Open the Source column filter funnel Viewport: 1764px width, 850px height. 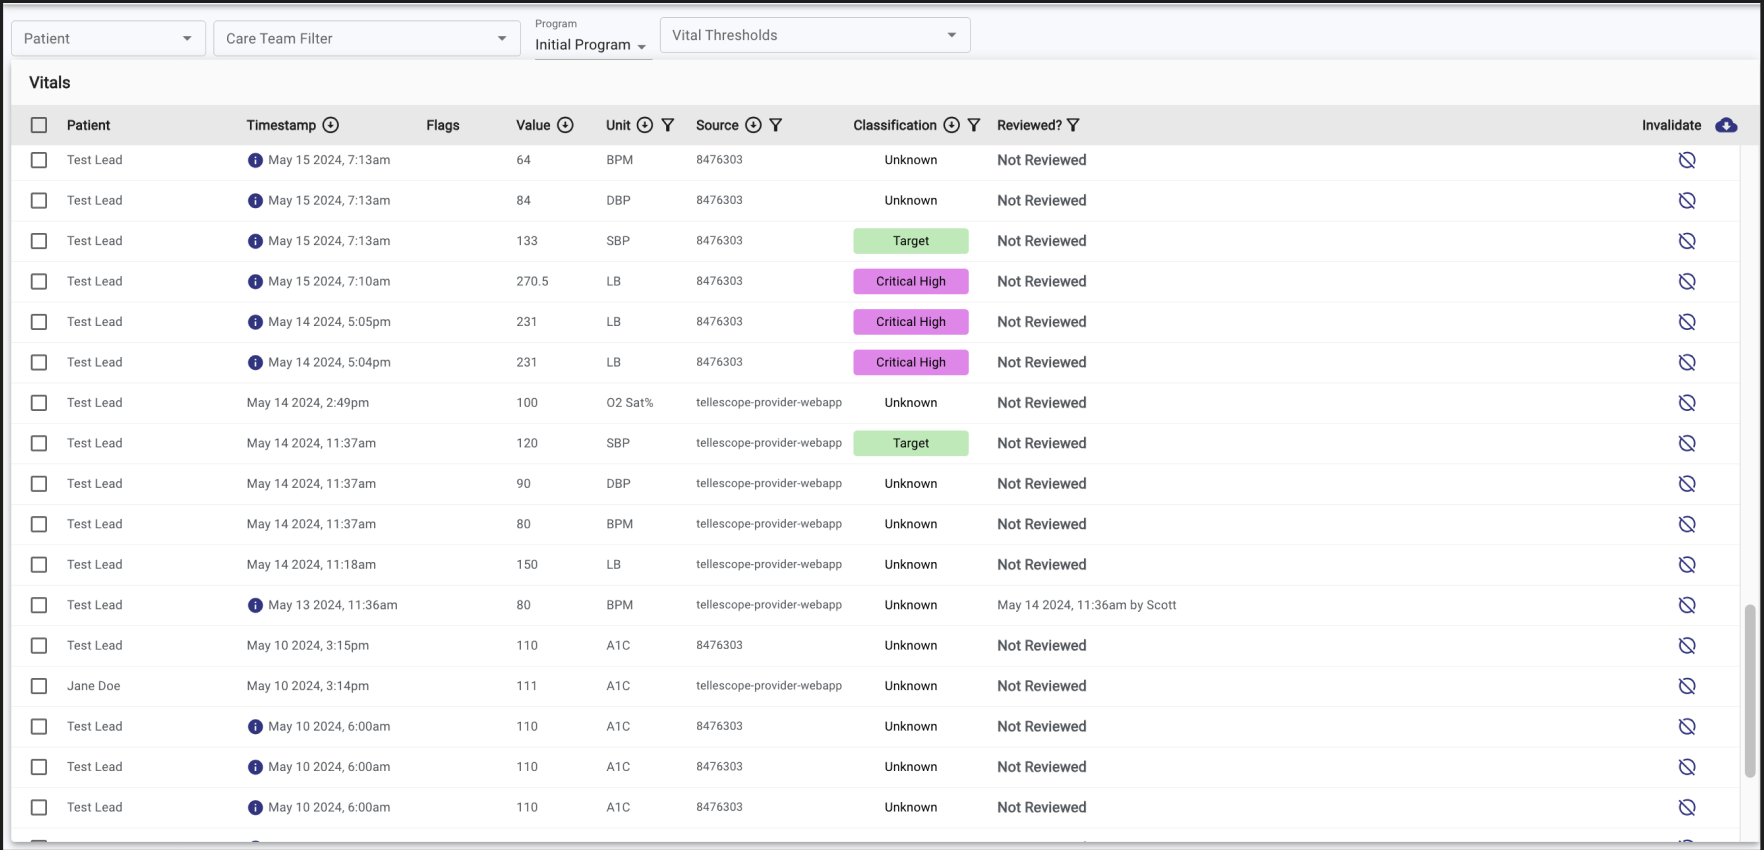(776, 125)
